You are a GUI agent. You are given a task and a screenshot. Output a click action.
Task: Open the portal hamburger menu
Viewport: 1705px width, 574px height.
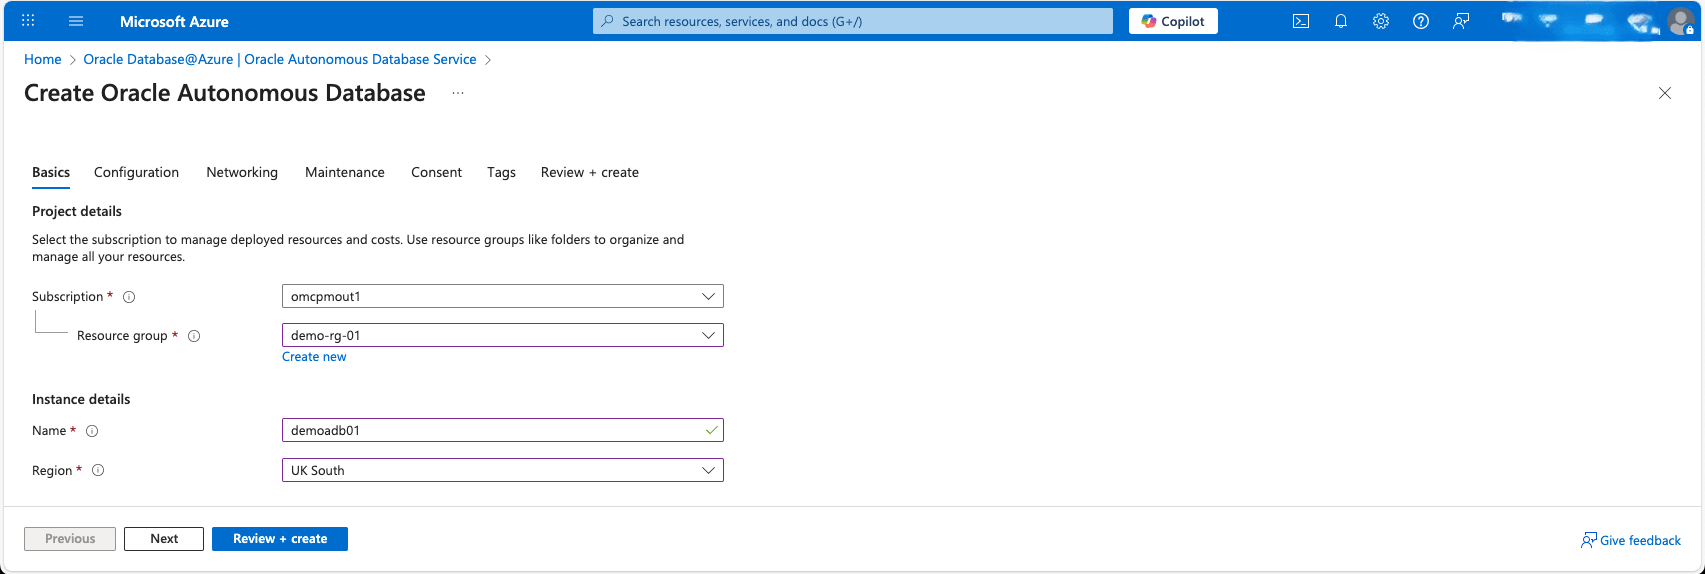[x=76, y=21]
